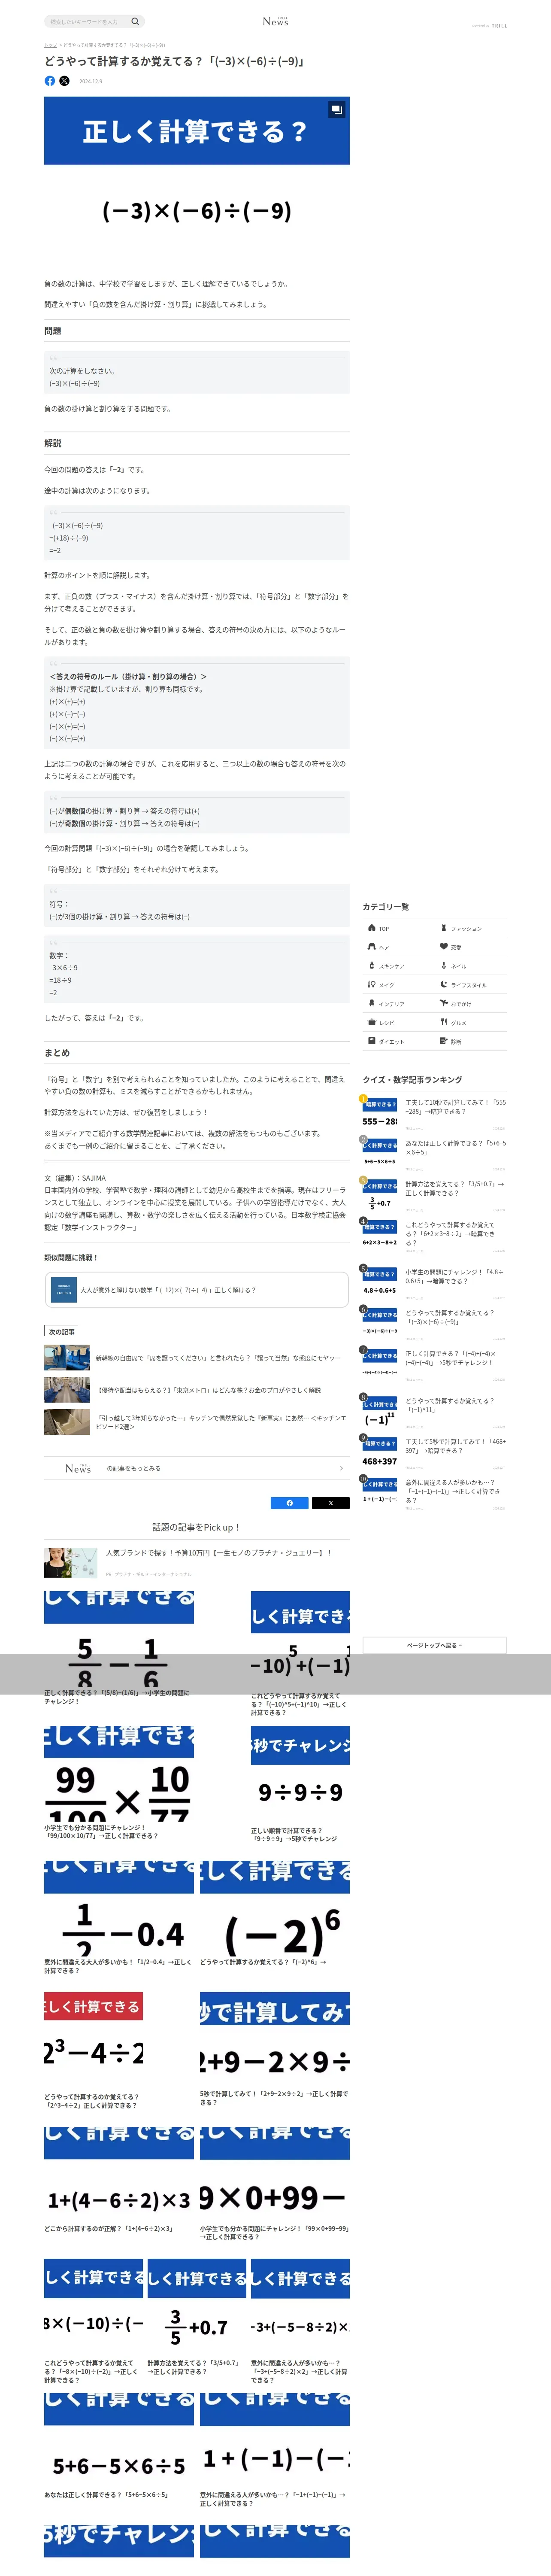Image resolution: width=551 pixels, height=2576 pixels.
Task: Open the 2^3−4÷2 article card
Action: pos(93,2051)
